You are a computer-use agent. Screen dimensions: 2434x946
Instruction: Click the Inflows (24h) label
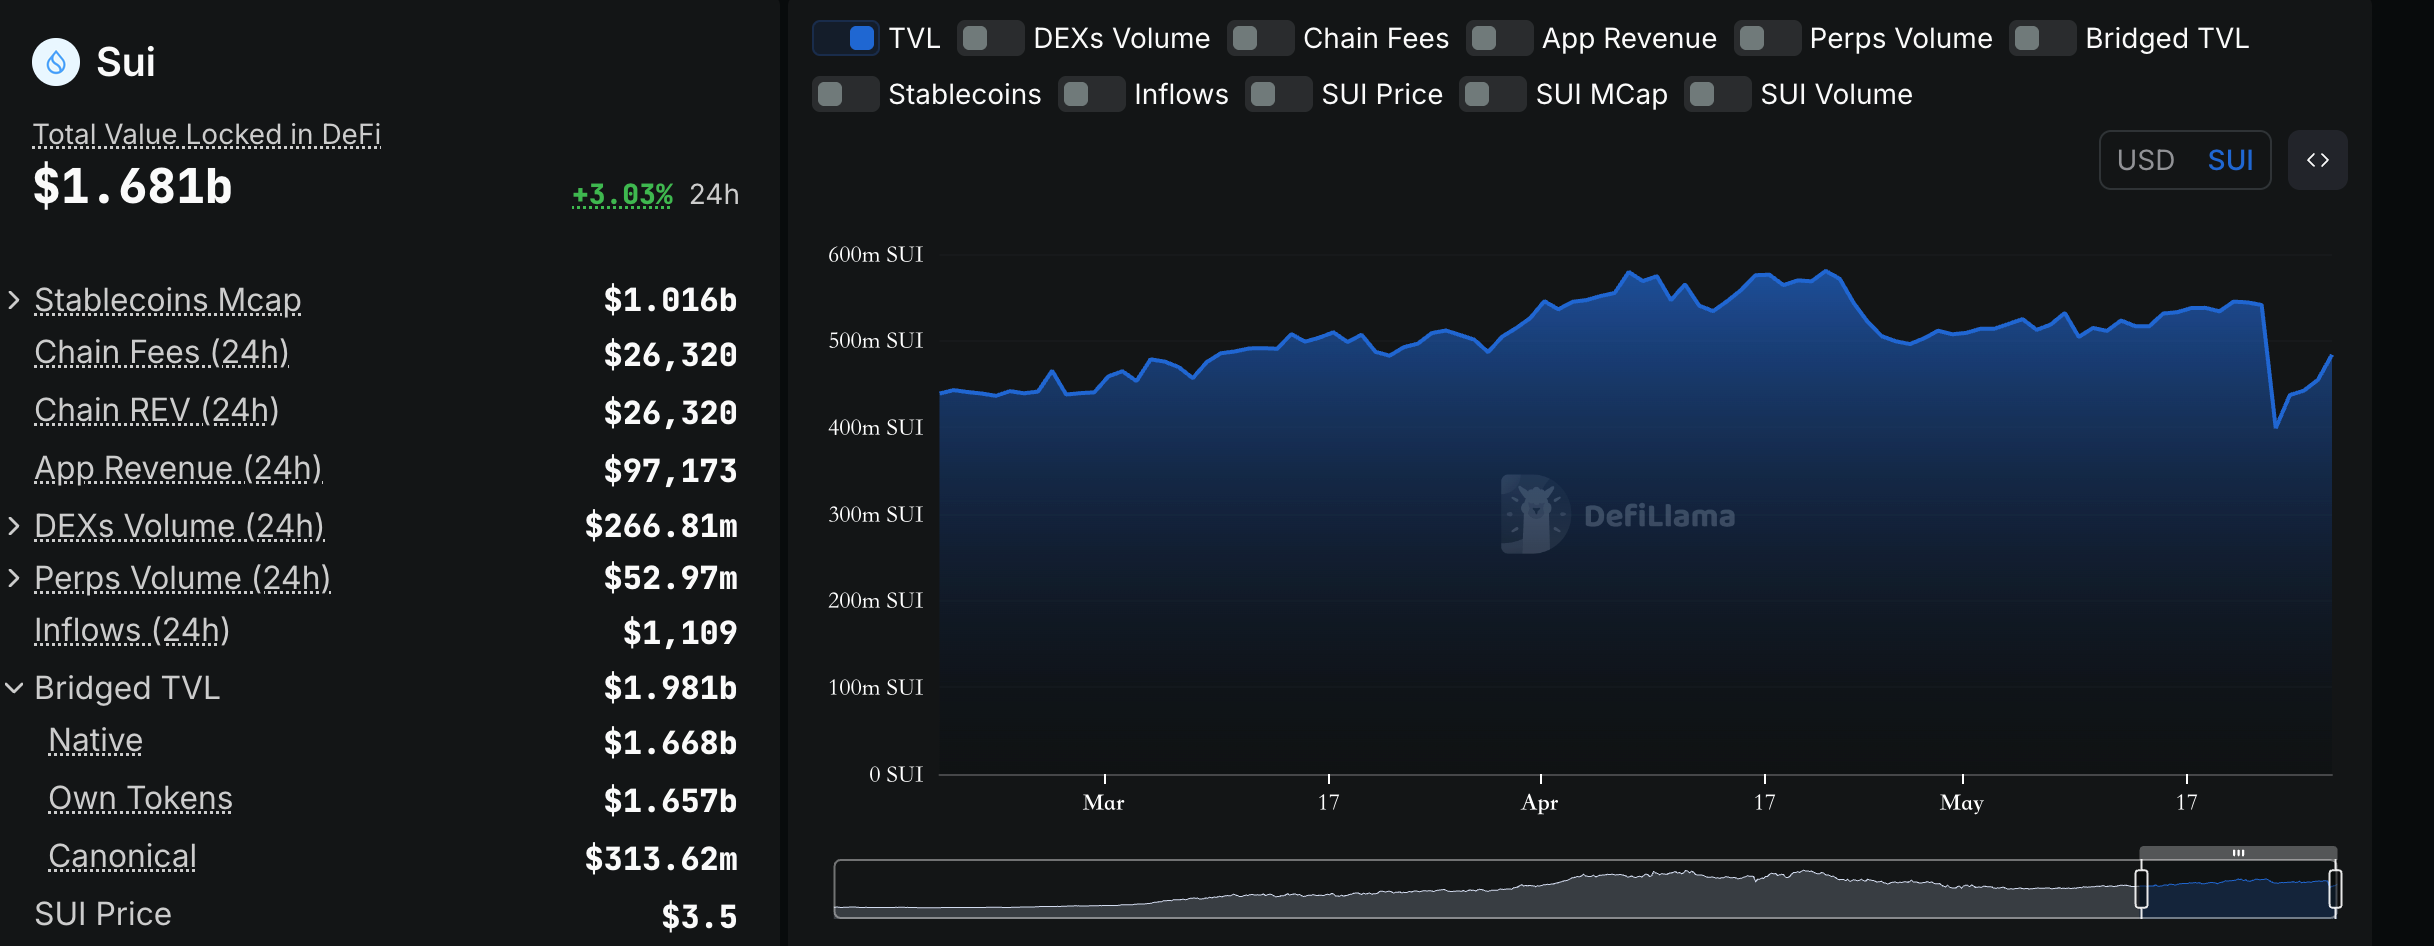(x=132, y=630)
